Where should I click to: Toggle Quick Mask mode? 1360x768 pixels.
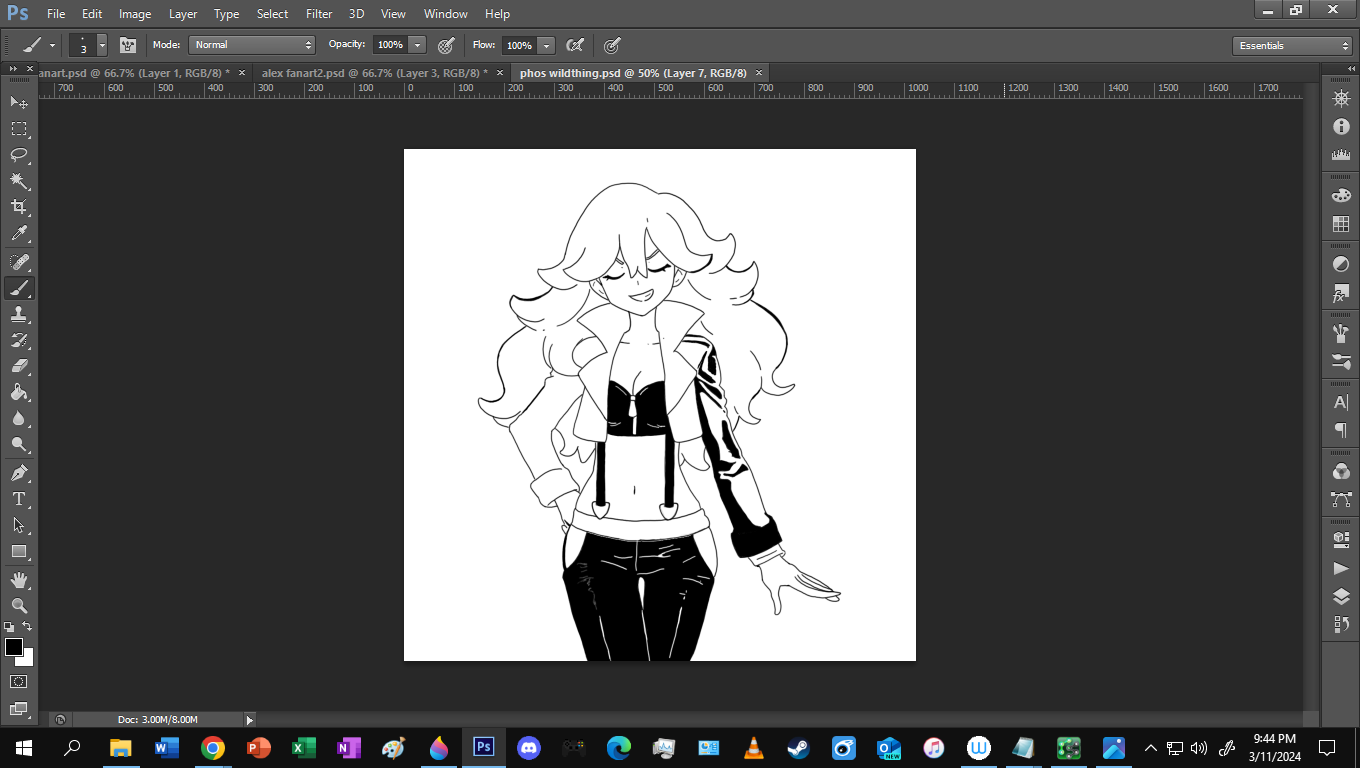tap(19, 682)
